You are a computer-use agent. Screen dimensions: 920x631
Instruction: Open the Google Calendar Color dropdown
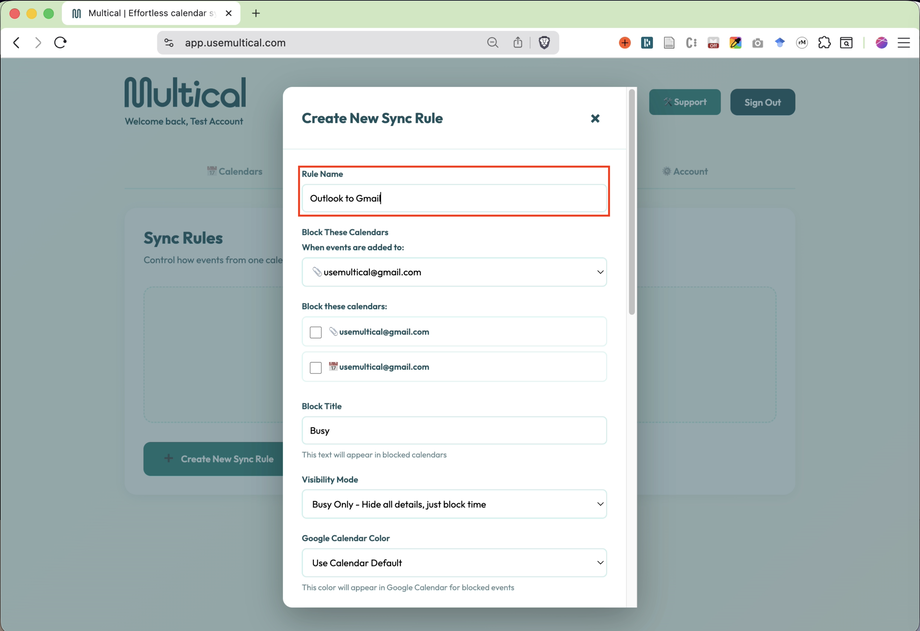(x=454, y=563)
